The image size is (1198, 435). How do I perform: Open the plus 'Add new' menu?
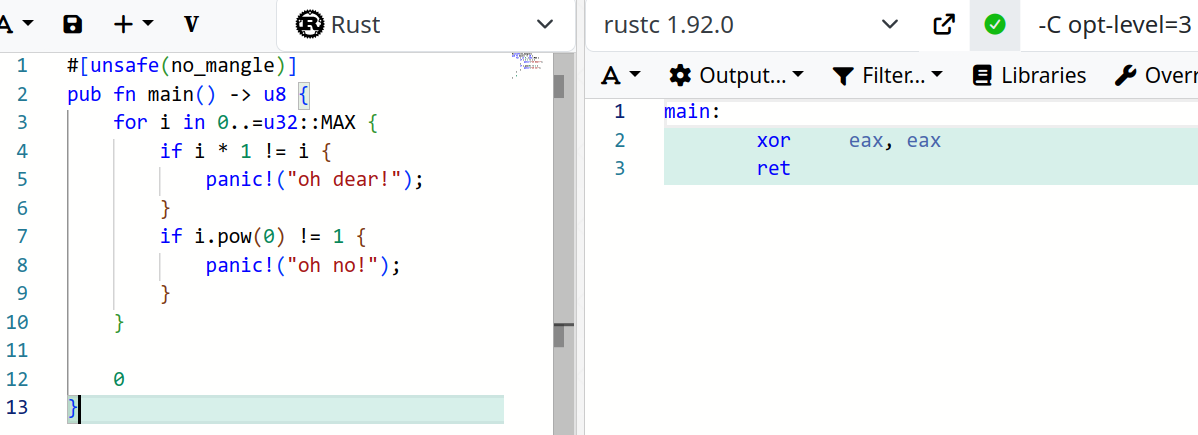click(x=133, y=24)
